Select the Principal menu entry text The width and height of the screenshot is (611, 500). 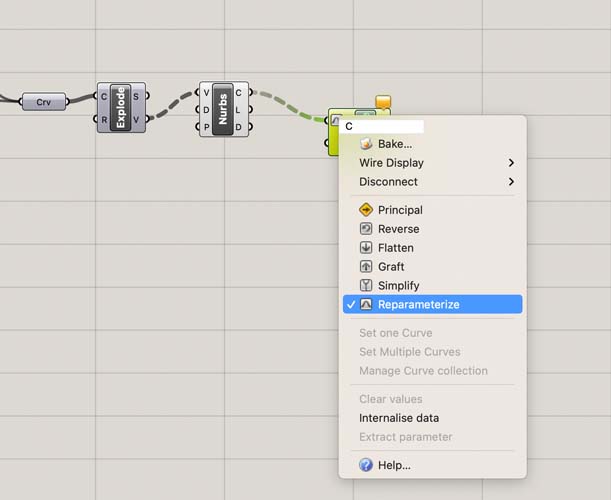pos(401,210)
